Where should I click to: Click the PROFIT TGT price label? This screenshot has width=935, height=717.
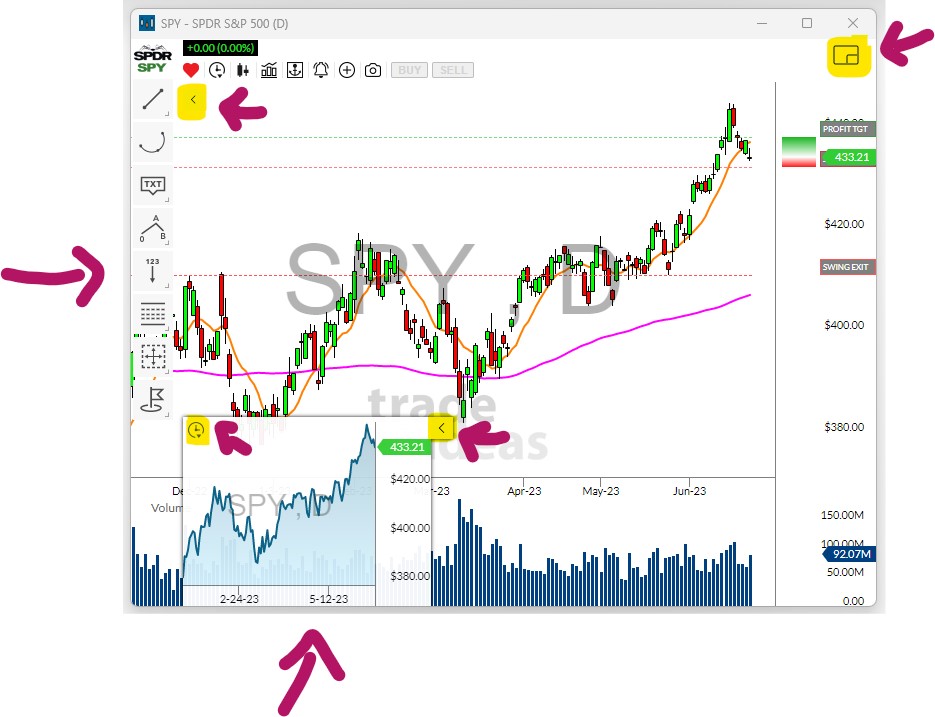pyautogui.click(x=848, y=129)
